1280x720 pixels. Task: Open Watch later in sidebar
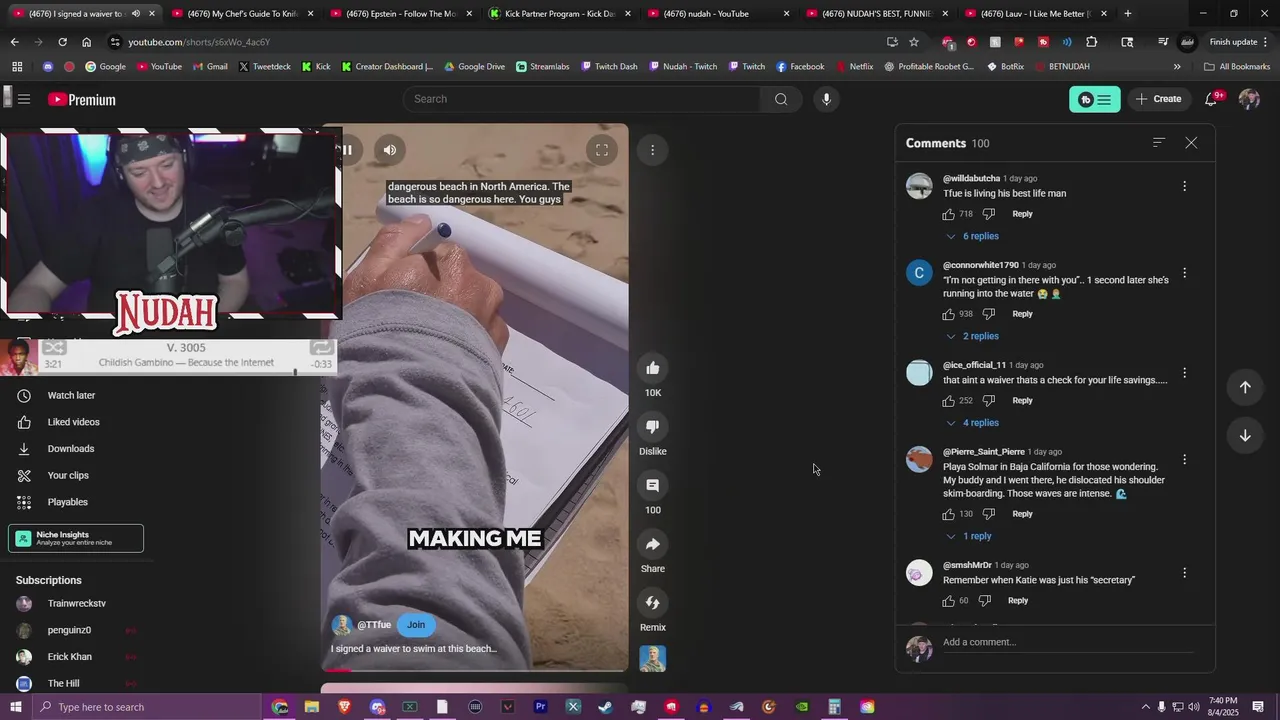point(71,396)
